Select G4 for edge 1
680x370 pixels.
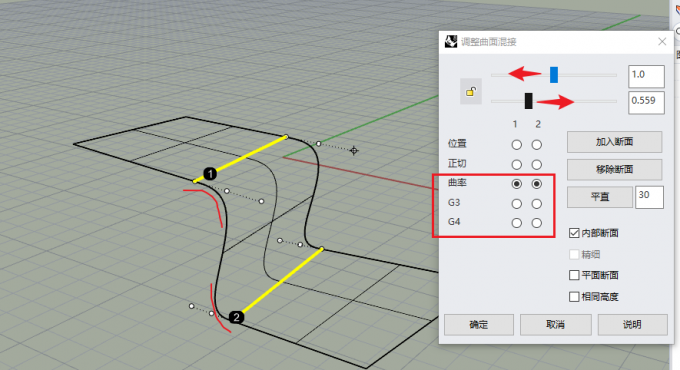pyautogui.click(x=517, y=223)
